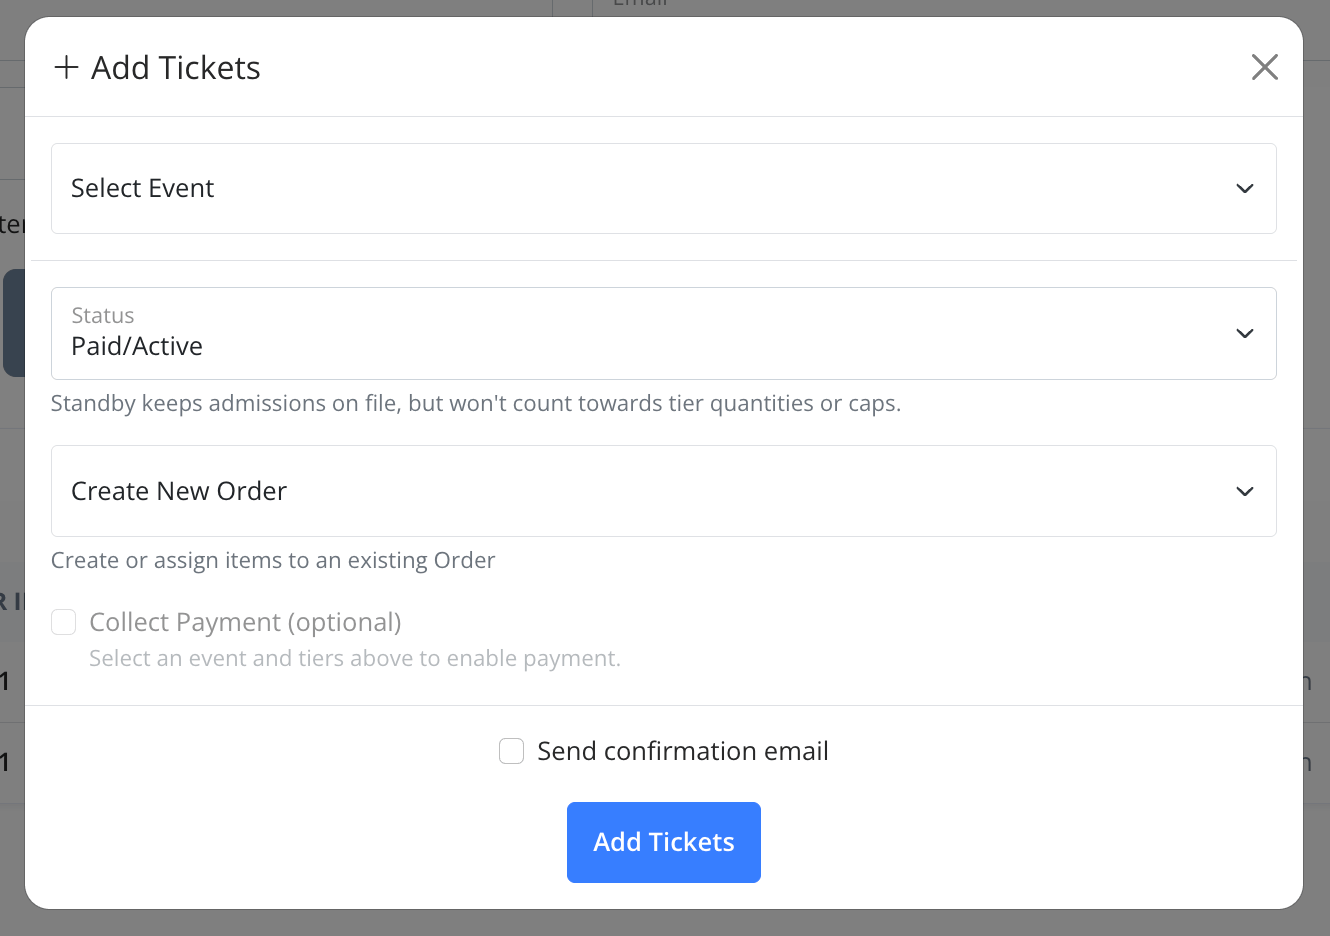Click the X dismiss icon in the header
Viewport: 1330px width, 936px height.
[x=1264, y=67]
